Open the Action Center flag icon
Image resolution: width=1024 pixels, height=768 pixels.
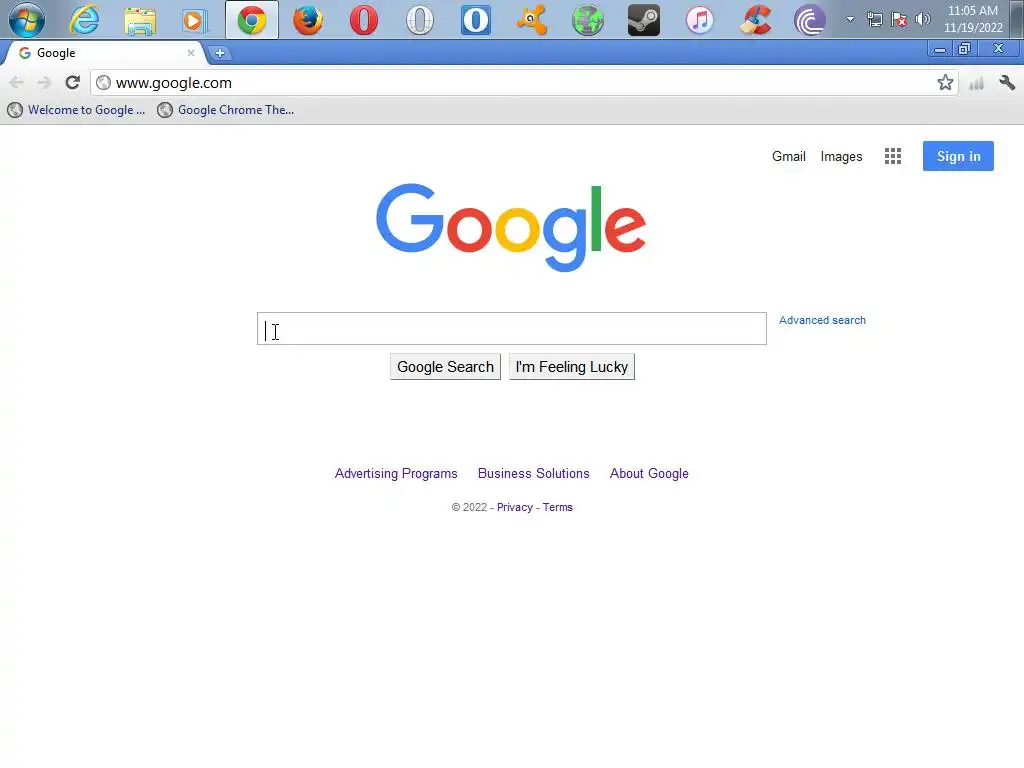[899, 19]
